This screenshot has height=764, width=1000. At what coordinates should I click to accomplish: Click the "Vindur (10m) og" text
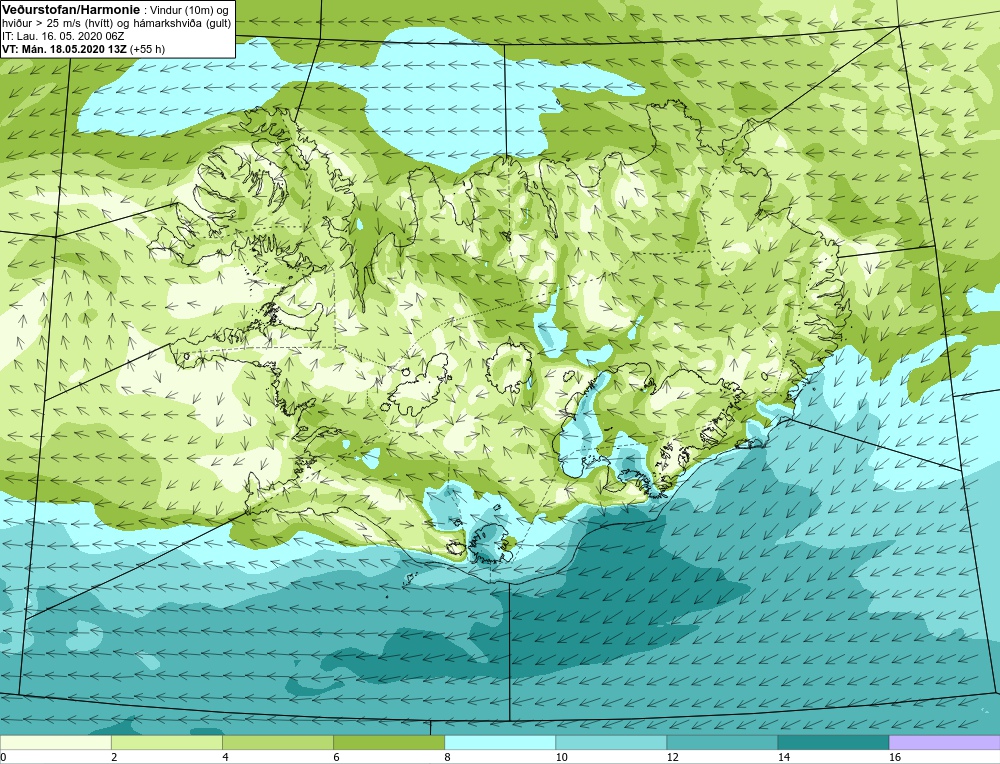[189, 10]
